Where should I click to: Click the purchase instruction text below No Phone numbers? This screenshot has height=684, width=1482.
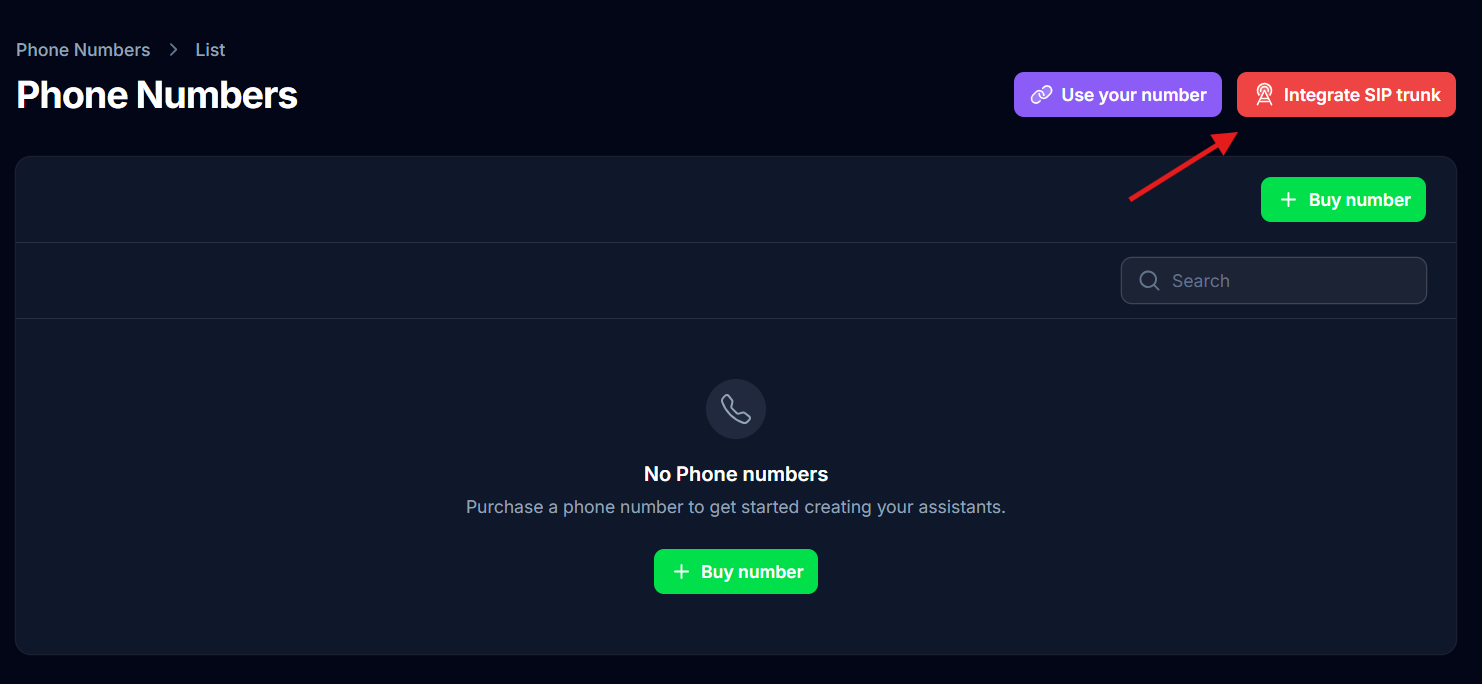tap(736, 507)
